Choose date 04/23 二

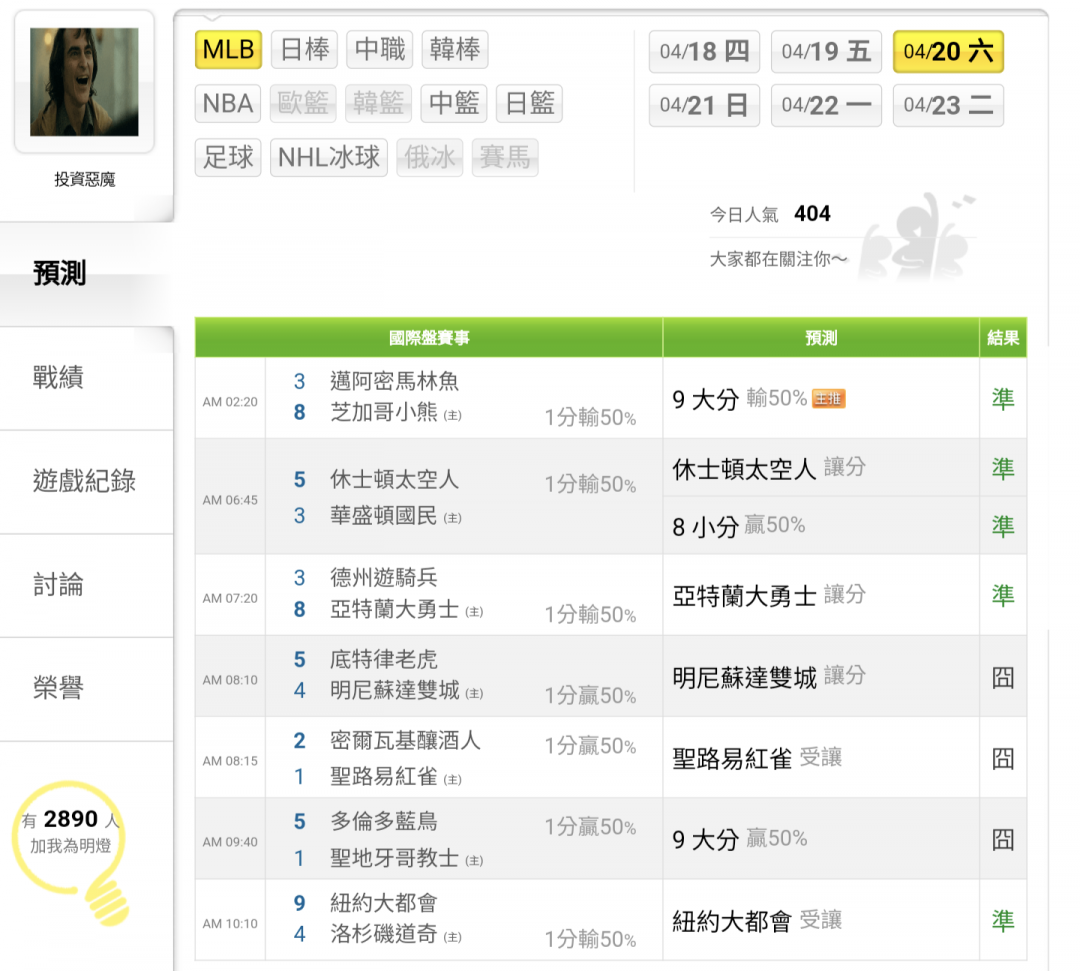coord(948,105)
